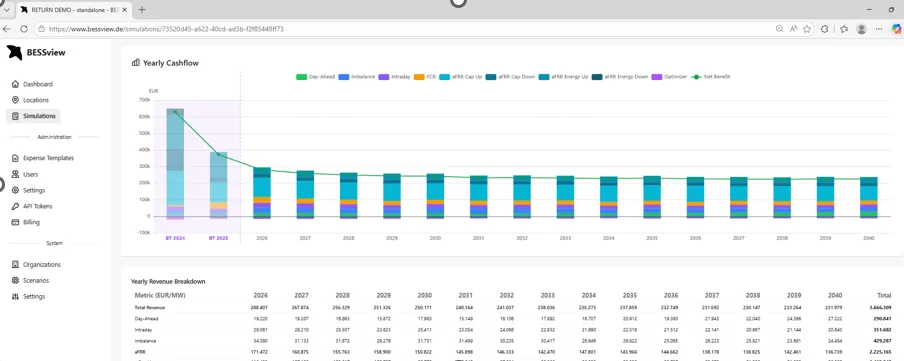The width and height of the screenshot is (904, 361).
Task: Click the Yearly Revenue Breakdown heading
Action: pyautogui.click(x=168, y=281)
